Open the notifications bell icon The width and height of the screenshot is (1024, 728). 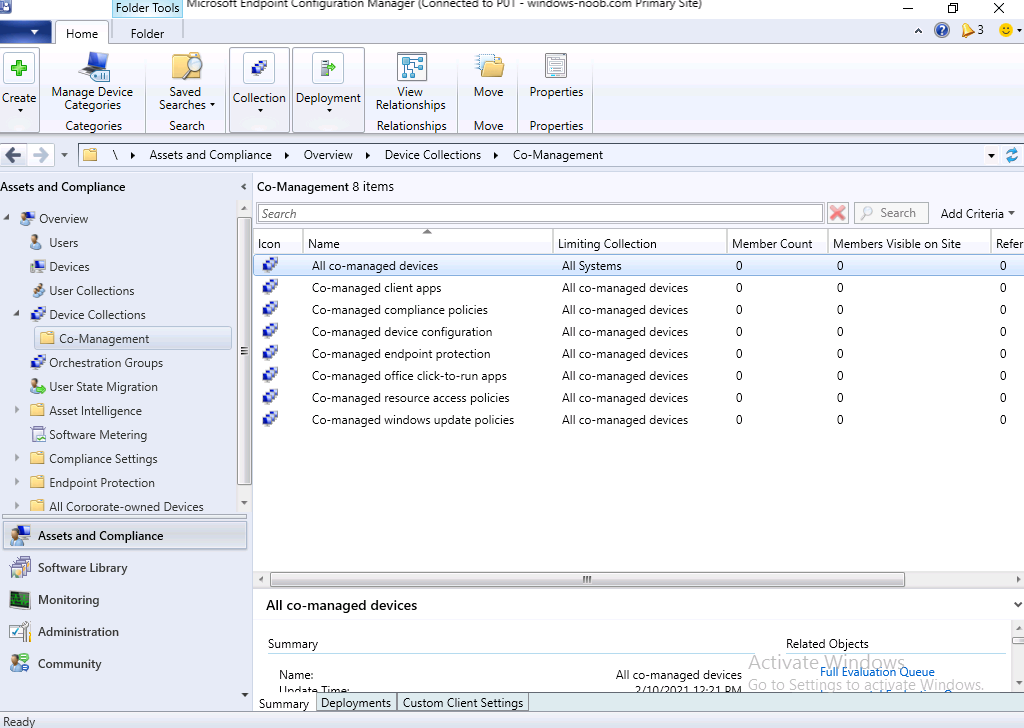[x=968, y=30]
